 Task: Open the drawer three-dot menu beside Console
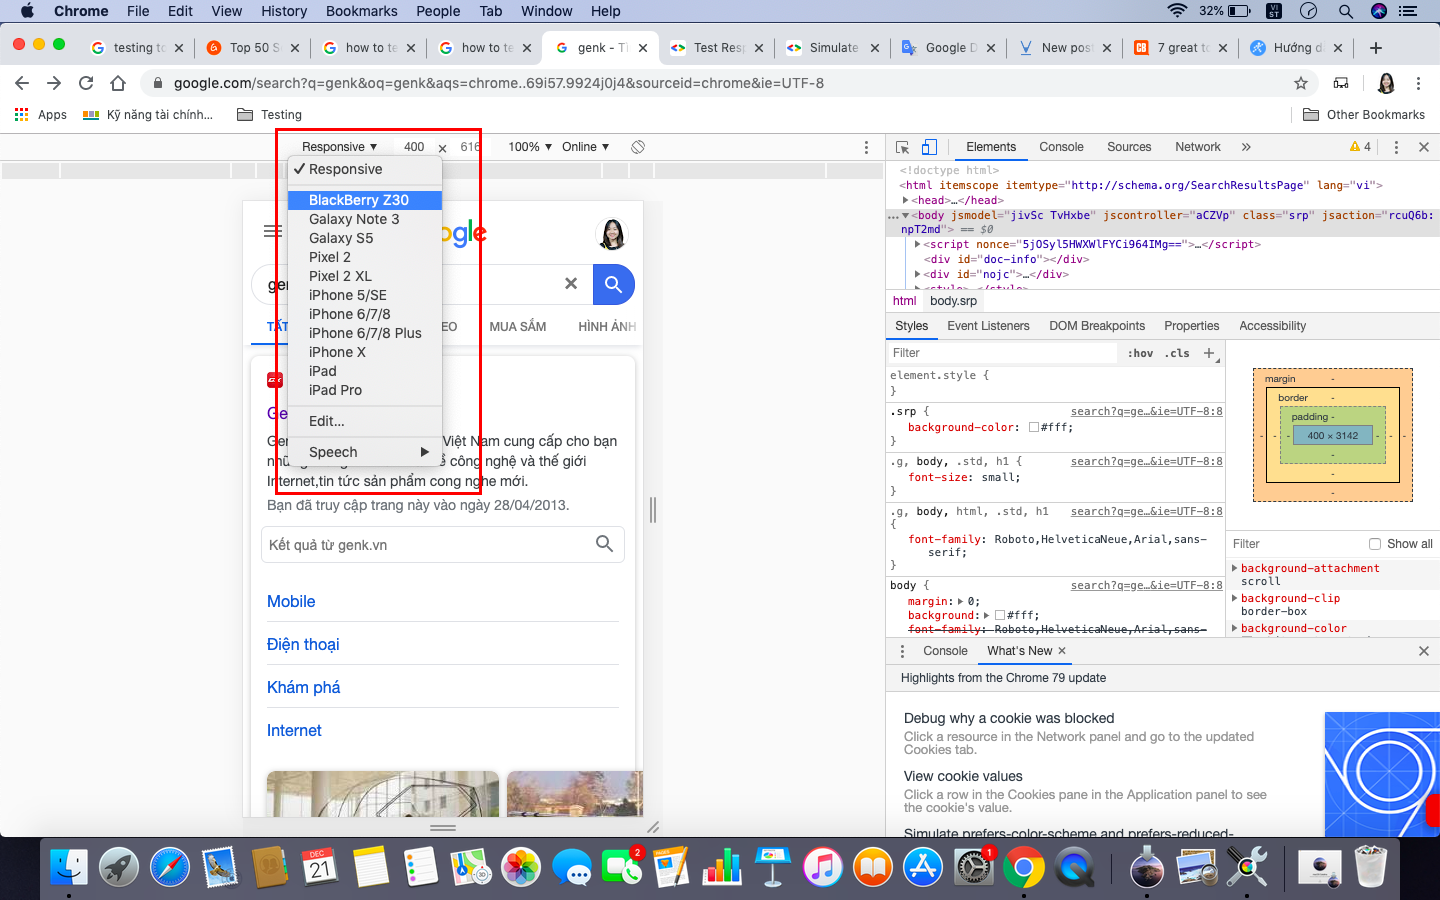[902, 651]
